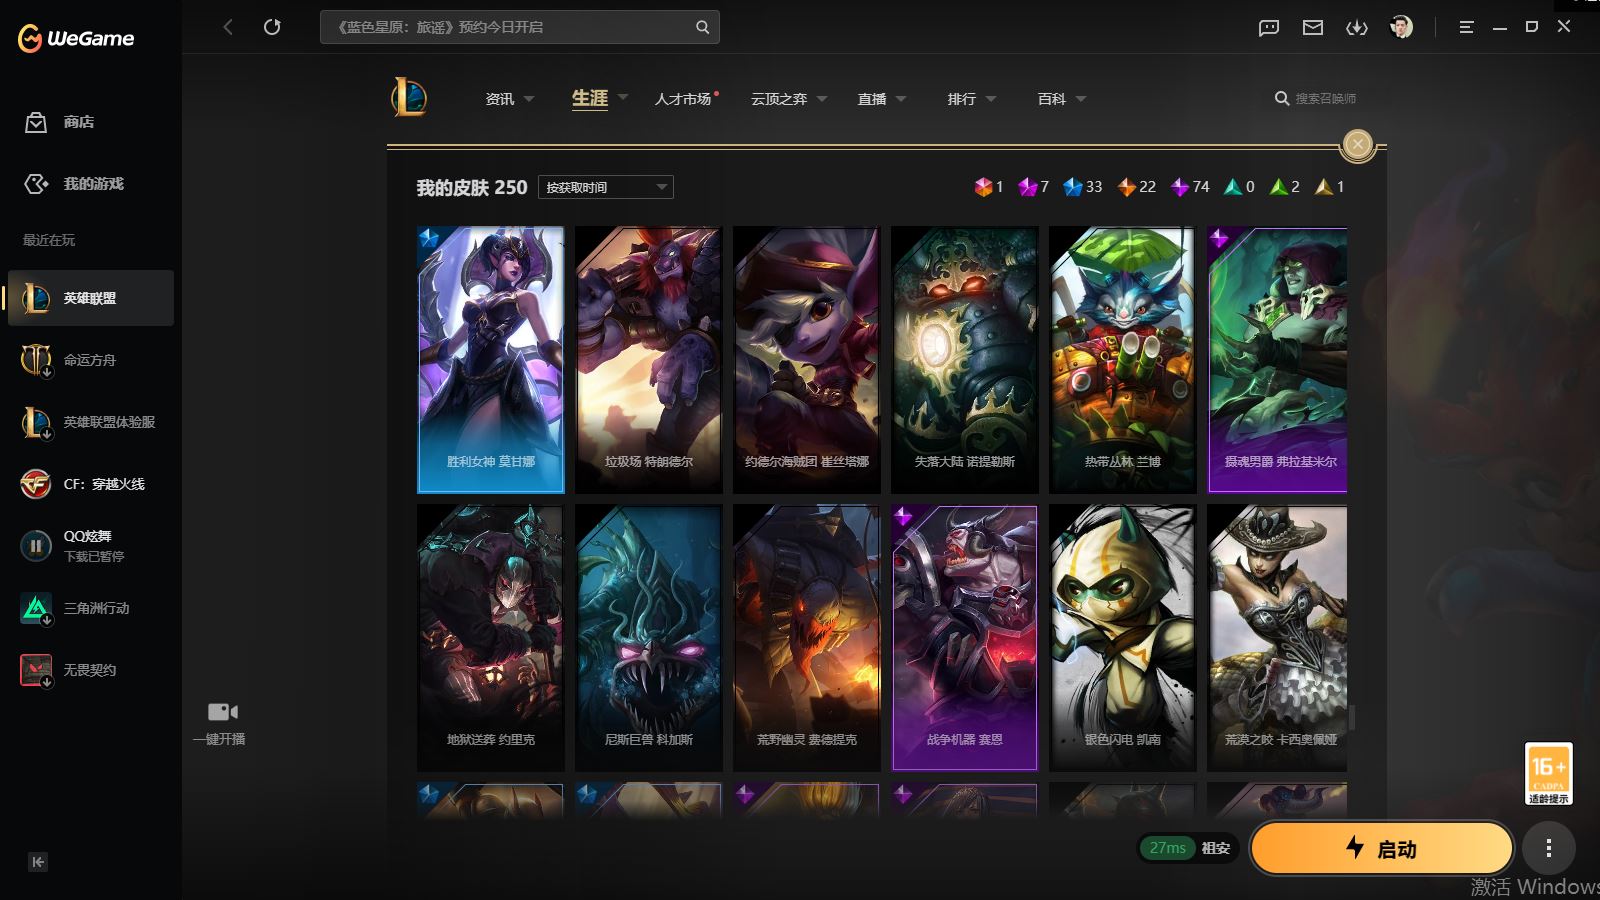
Task: Click the League of Legends logo icon
Action: pyautogui.click(x=409, y=98)
